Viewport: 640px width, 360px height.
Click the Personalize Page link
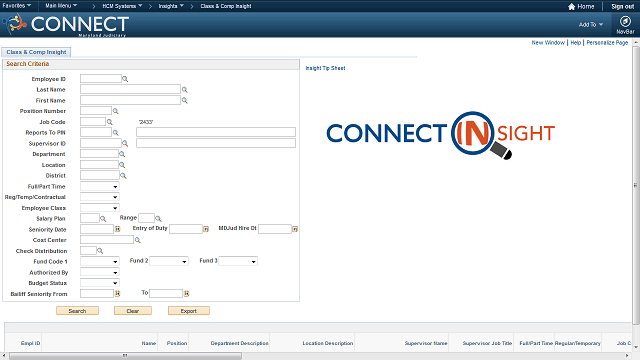[x=607, y=42]
